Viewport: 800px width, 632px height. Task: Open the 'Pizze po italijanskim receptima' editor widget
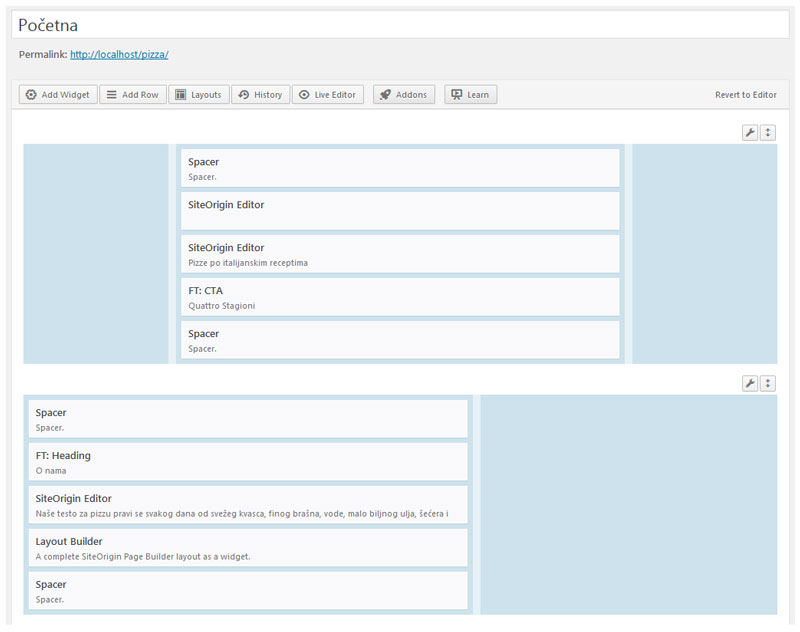pyautogui.click(x=400, y=254)
